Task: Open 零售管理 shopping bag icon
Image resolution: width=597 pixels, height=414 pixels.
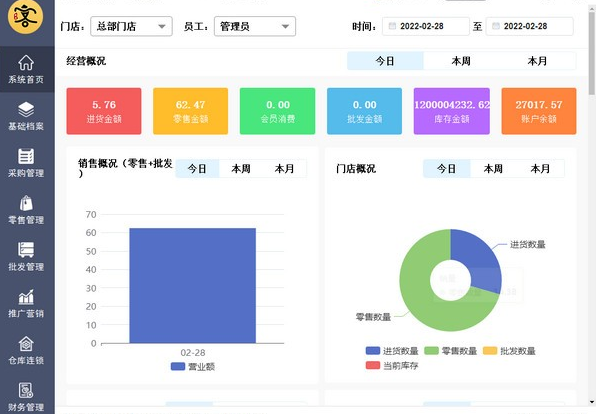Action: pos(26,203)
